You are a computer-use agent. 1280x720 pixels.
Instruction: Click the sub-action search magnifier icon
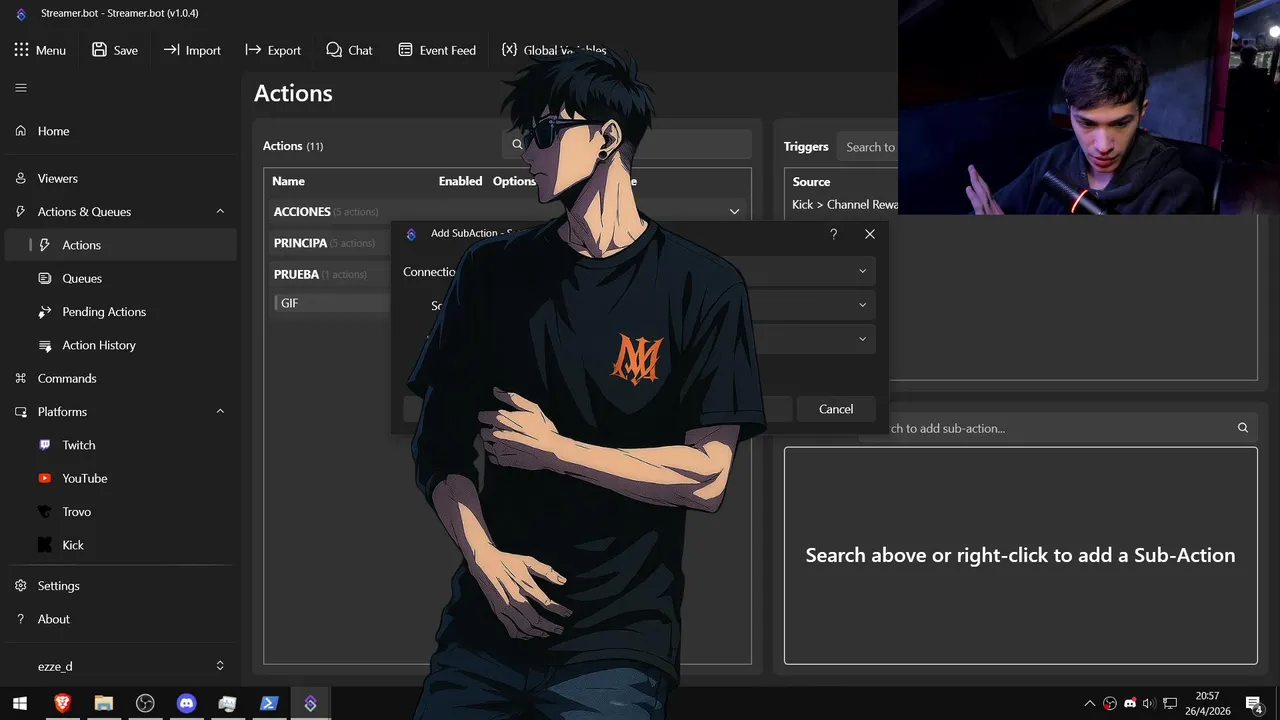click(1243, 428)
